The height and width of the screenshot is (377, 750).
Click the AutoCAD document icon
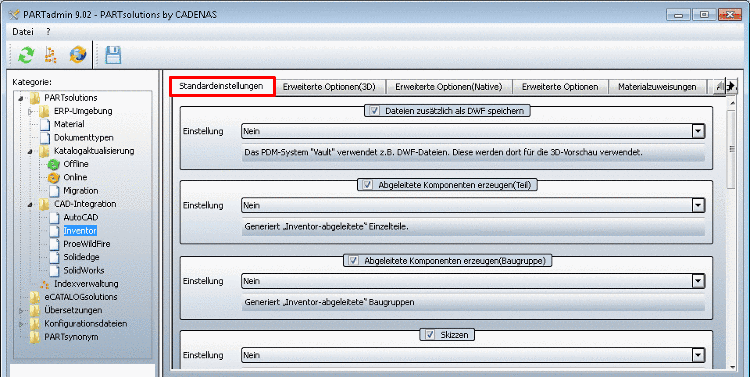55,218
